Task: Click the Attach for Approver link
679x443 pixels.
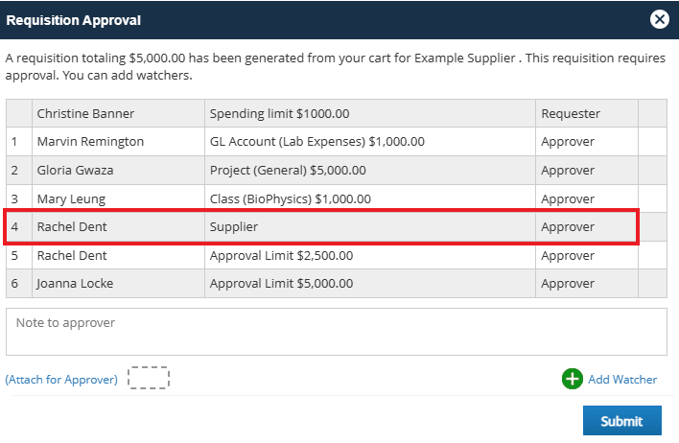Action: click(61, 379)
